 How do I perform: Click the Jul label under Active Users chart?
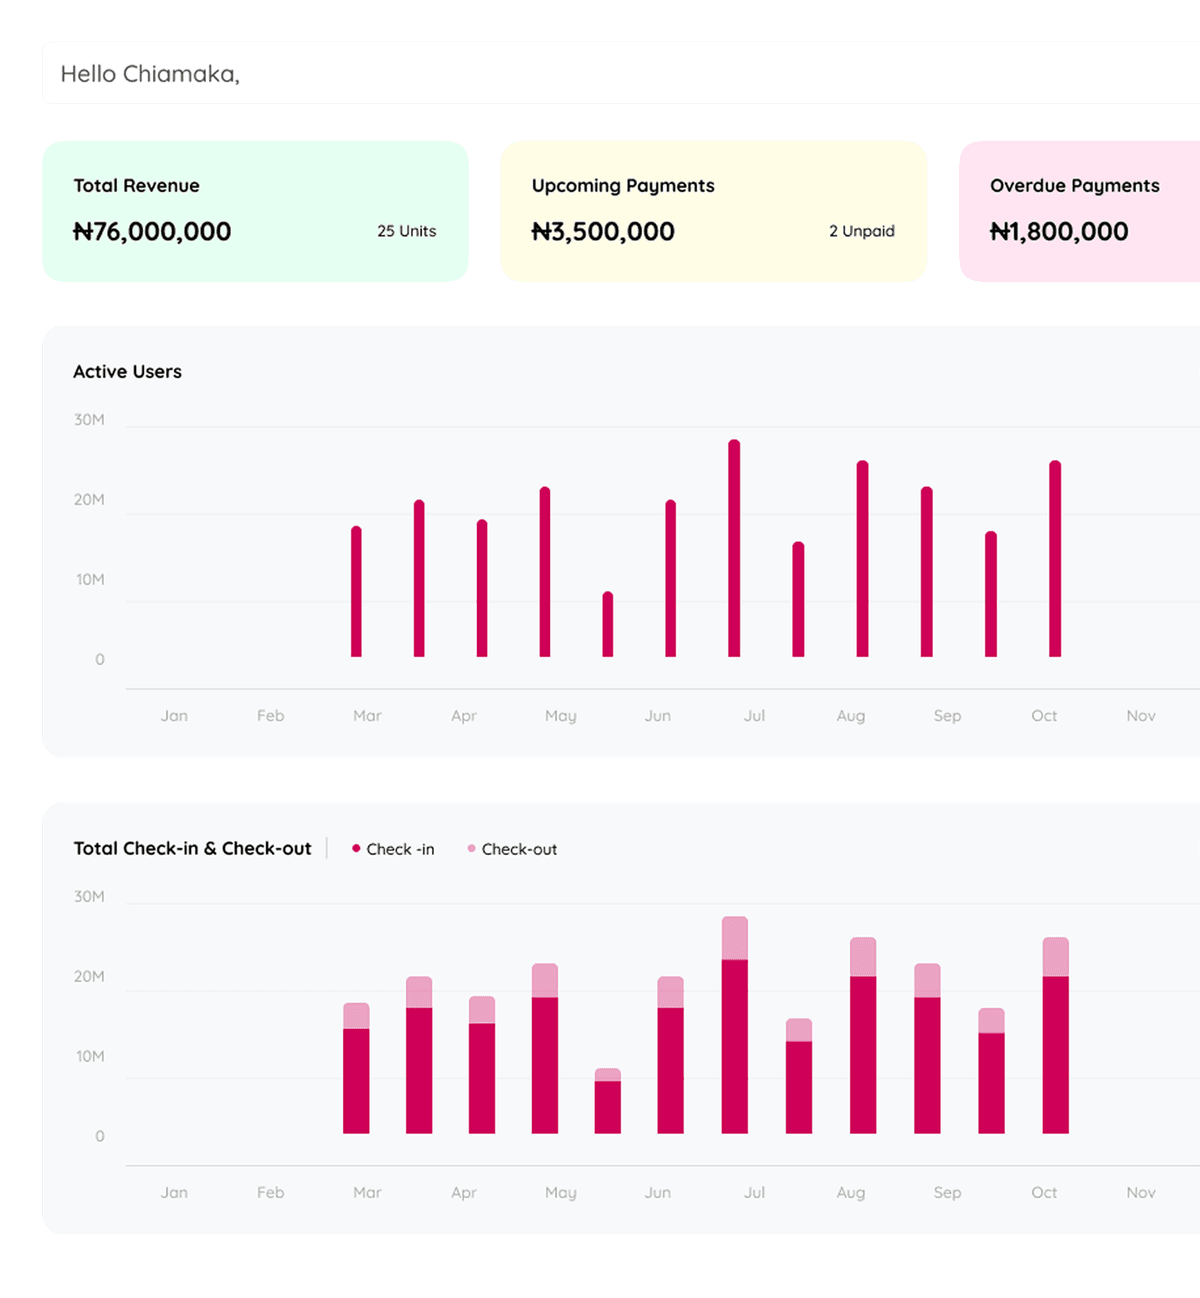[754, 716]
